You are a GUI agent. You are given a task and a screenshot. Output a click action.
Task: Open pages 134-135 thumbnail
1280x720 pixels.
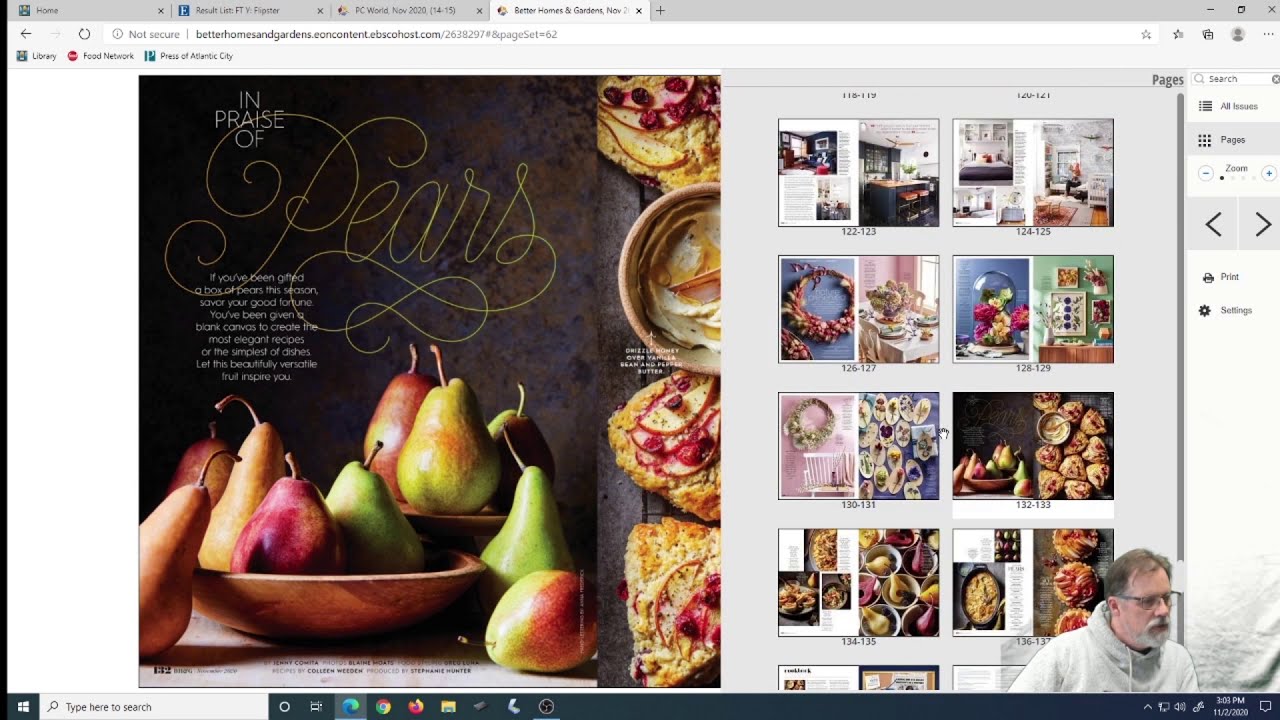coord(859,583)
